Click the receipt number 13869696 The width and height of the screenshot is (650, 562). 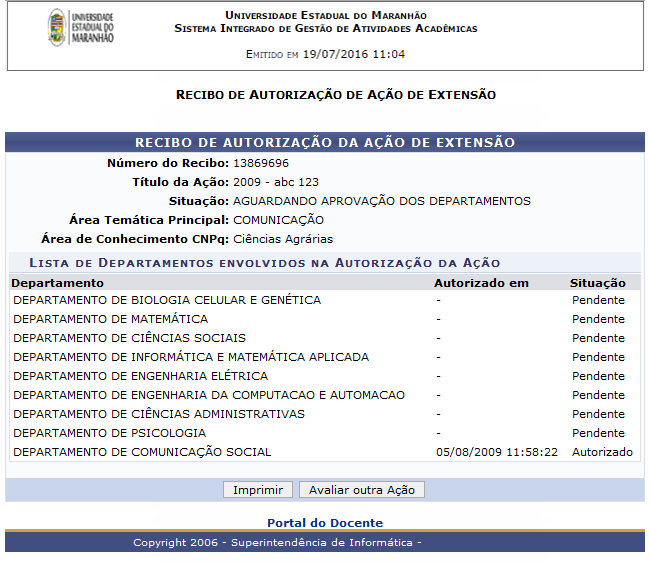tap(261, 163)
